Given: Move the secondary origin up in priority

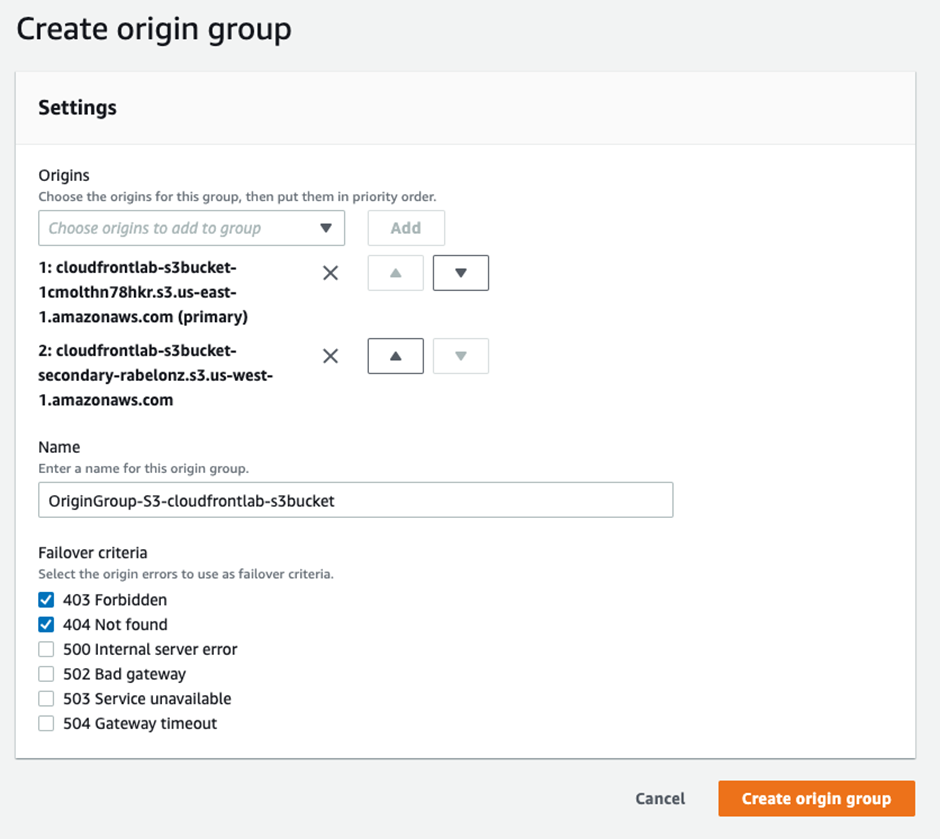Looking at the screenshot, I should 395,356.
